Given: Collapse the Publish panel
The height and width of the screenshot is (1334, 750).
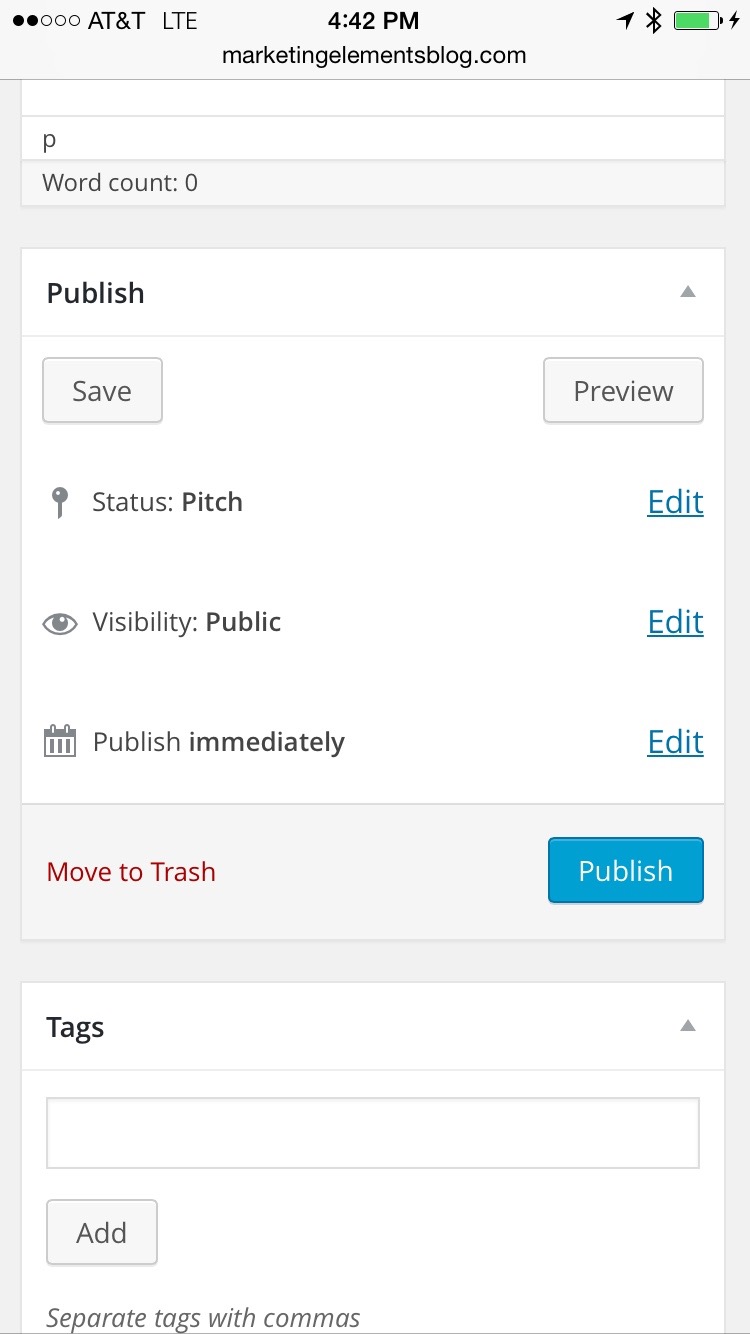Looking at the screenshot, I should click(x=687, y=292).
